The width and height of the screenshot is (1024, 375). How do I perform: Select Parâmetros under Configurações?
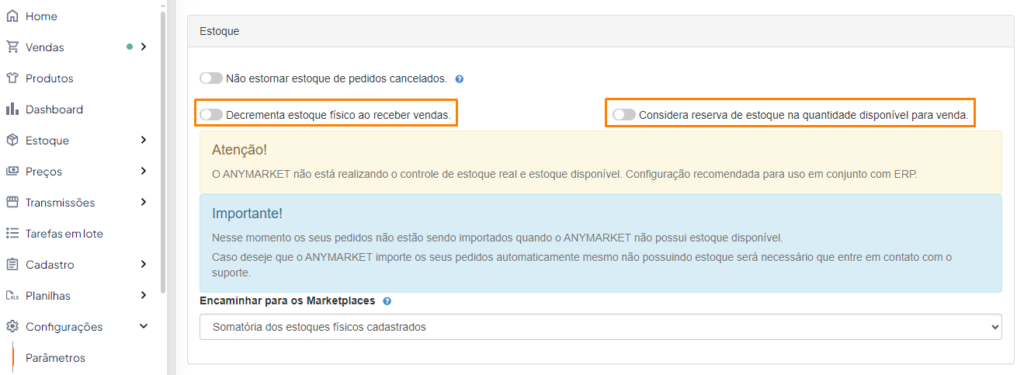(x=56, y=358)
